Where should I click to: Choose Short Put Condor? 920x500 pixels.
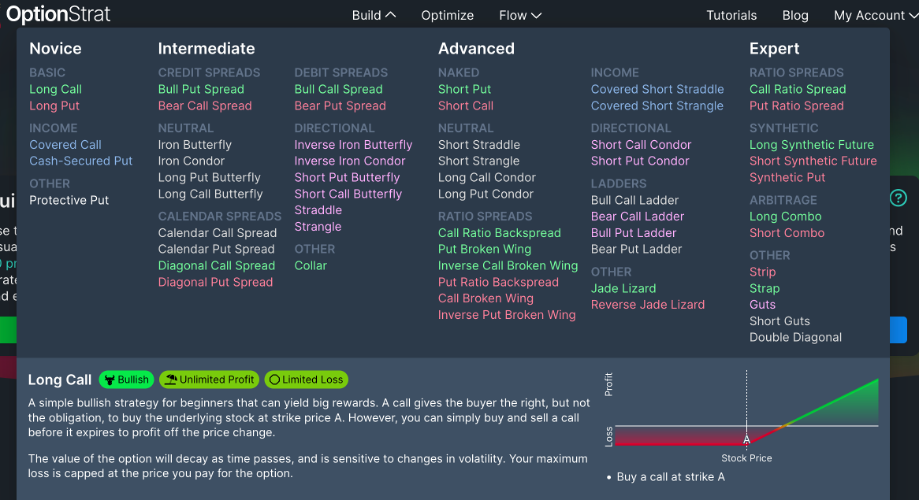point(640,161)
